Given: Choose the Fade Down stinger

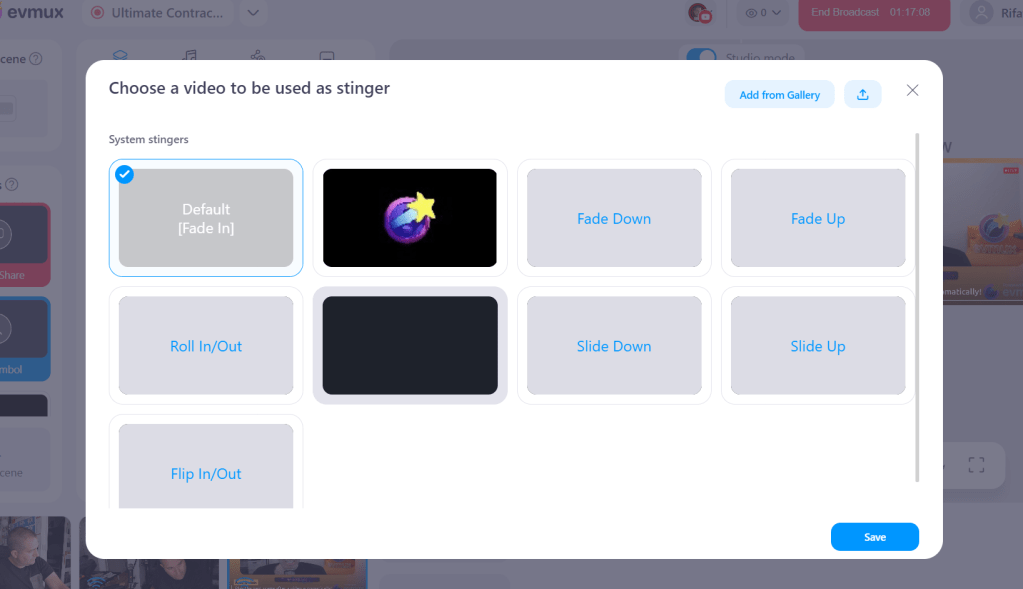Looking at the screenshot, I should (614, 218).
